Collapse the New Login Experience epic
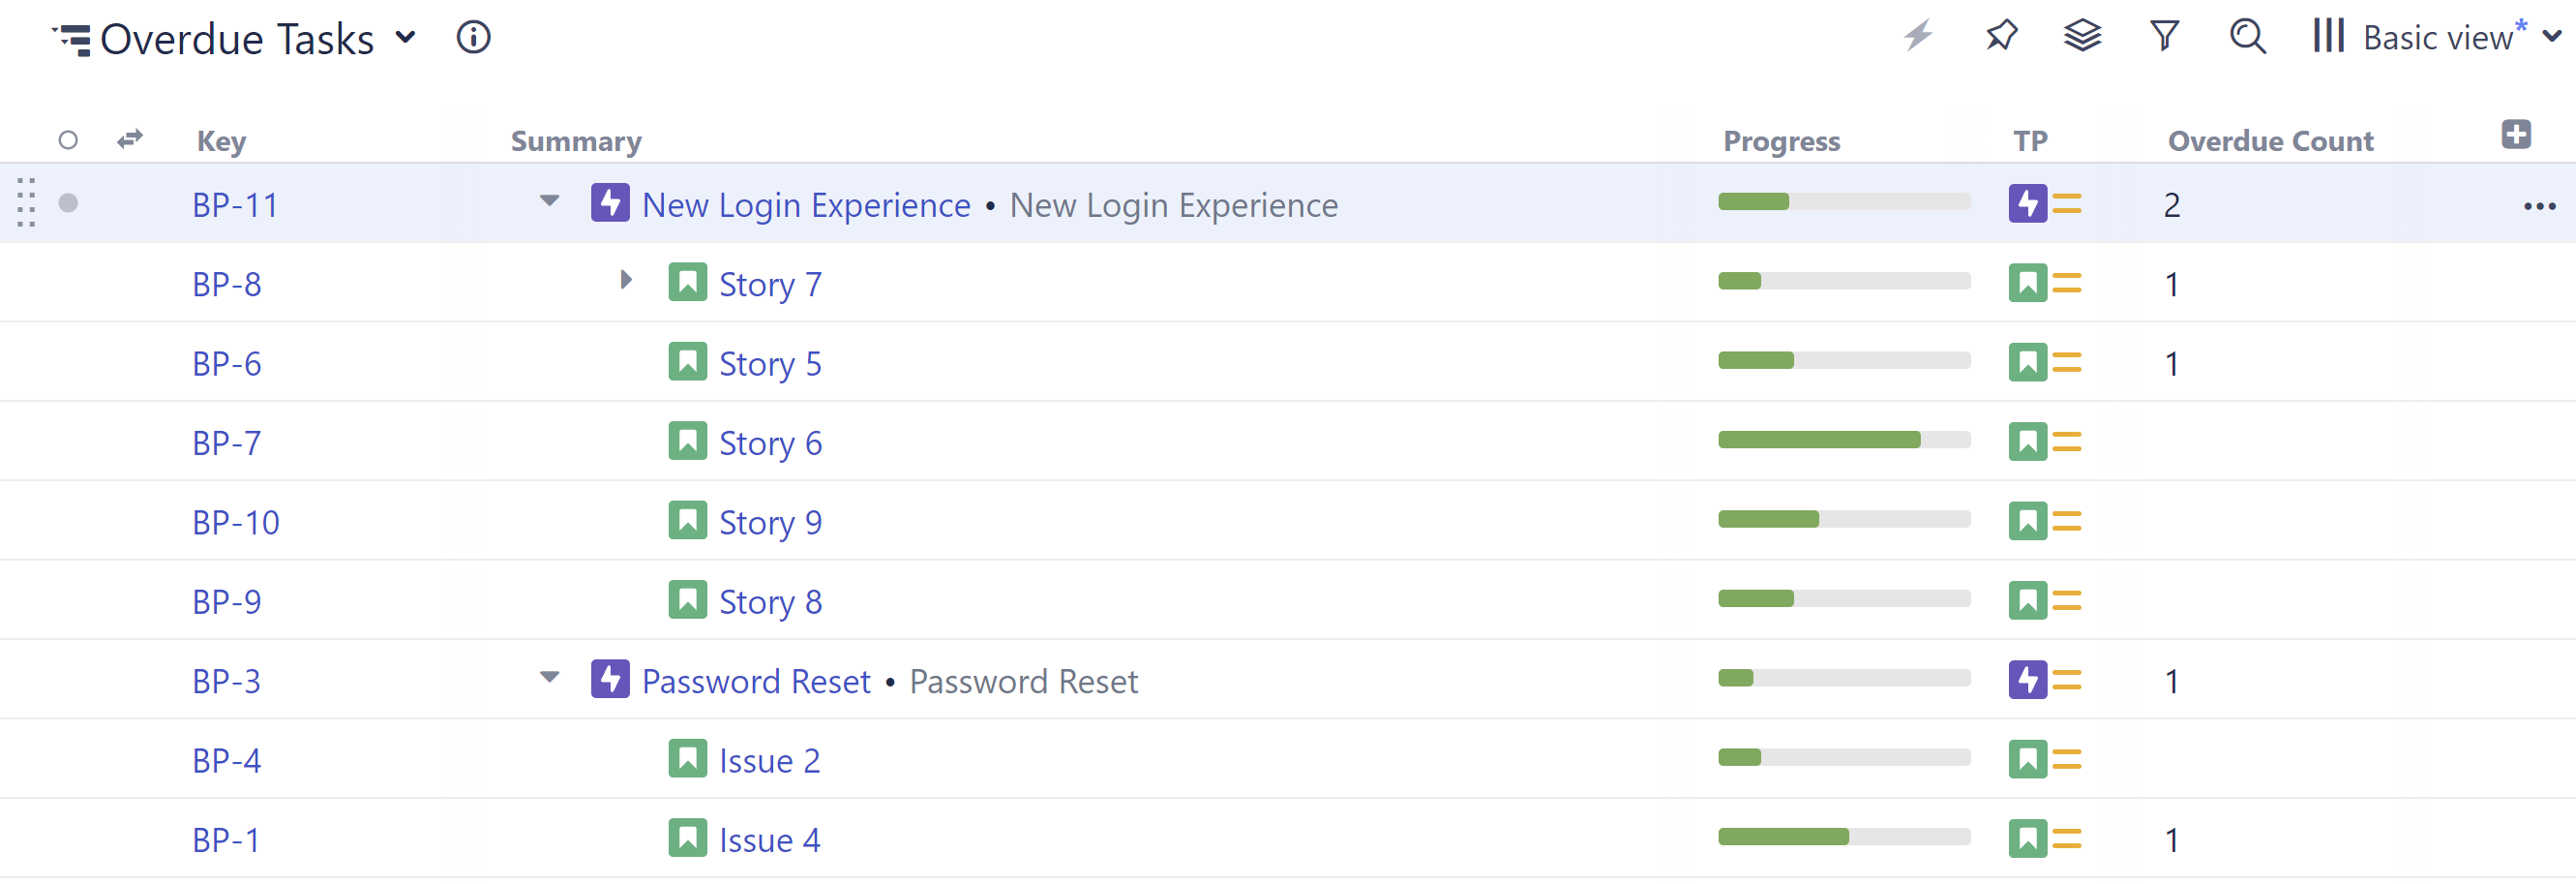Viewport: 2576px width, 884px height. point(549,201)
